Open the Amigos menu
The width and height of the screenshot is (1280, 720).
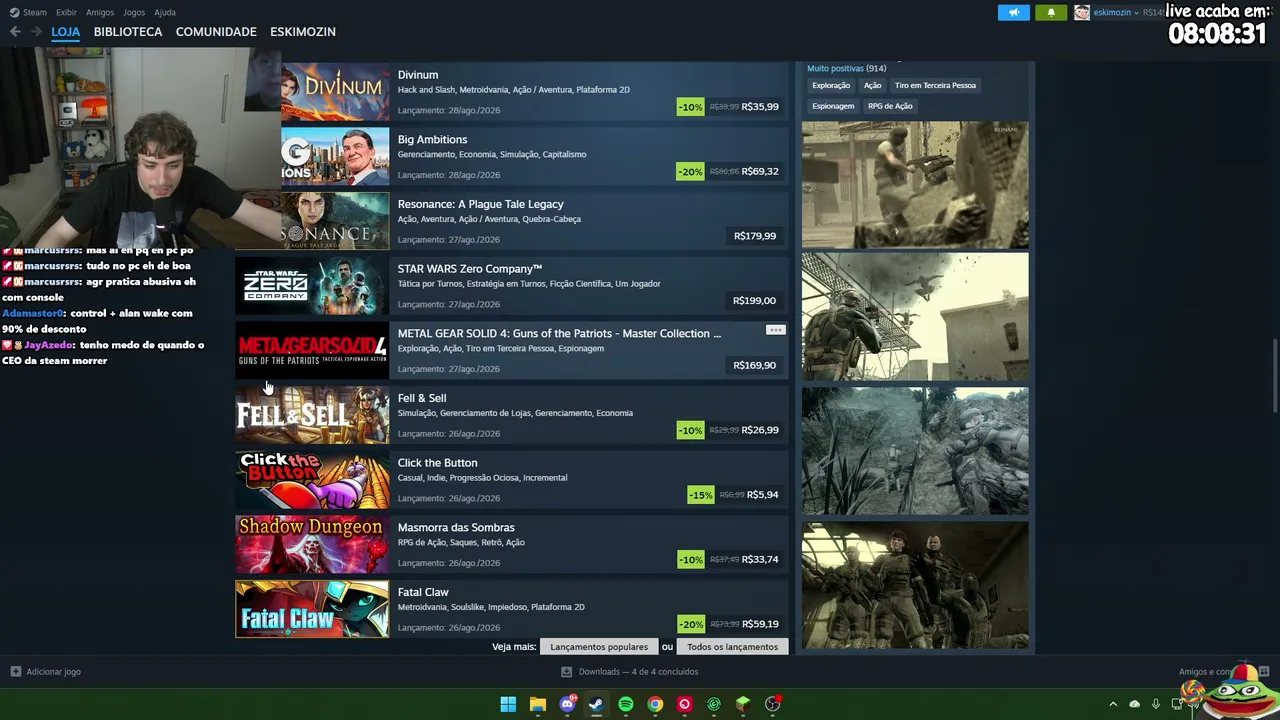(100, 12)
